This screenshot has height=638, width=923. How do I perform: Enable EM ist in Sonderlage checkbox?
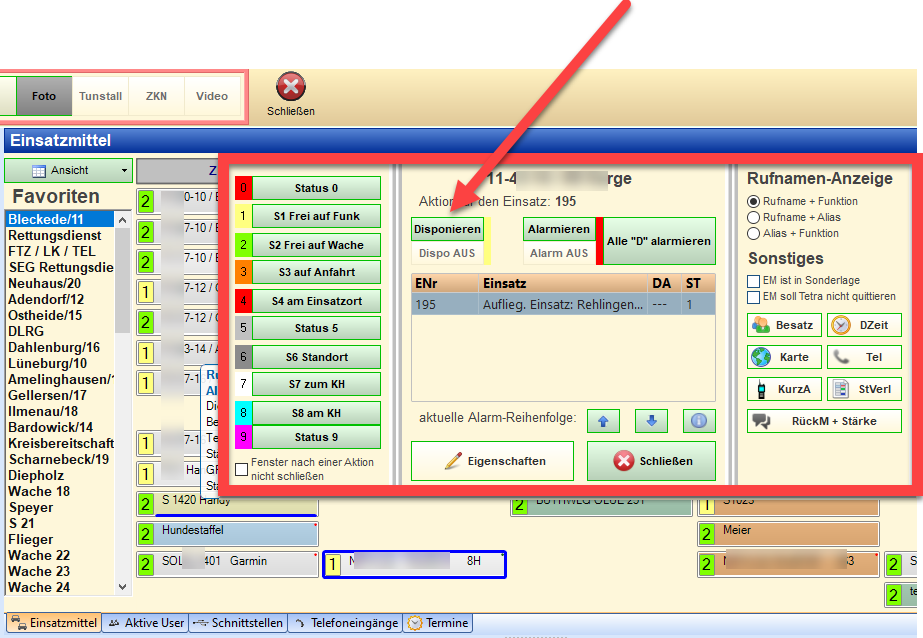754,281
